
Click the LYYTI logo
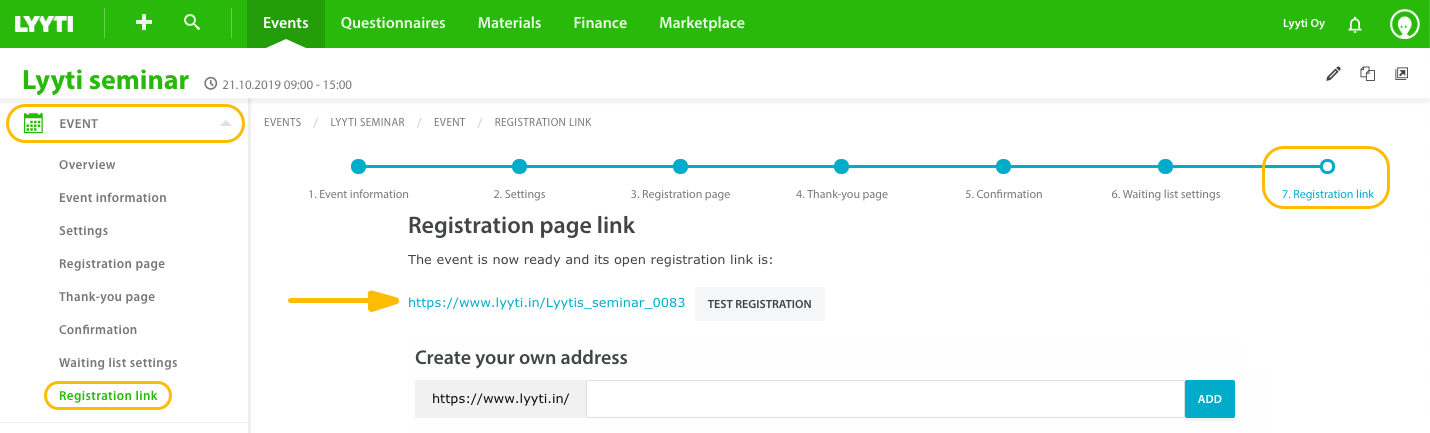pyautogui.click(x=44, y=24)
